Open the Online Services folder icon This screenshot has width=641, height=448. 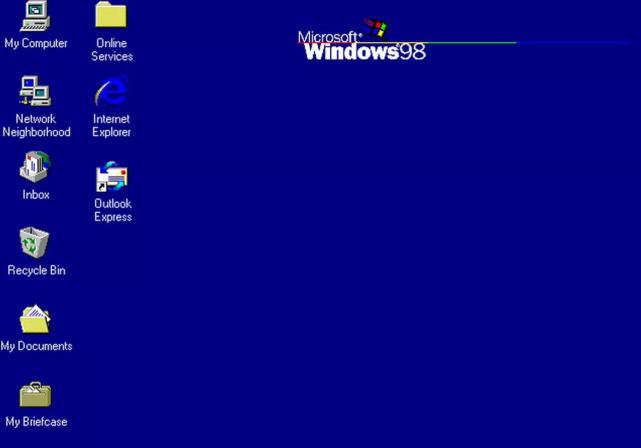tap(111, 14)
